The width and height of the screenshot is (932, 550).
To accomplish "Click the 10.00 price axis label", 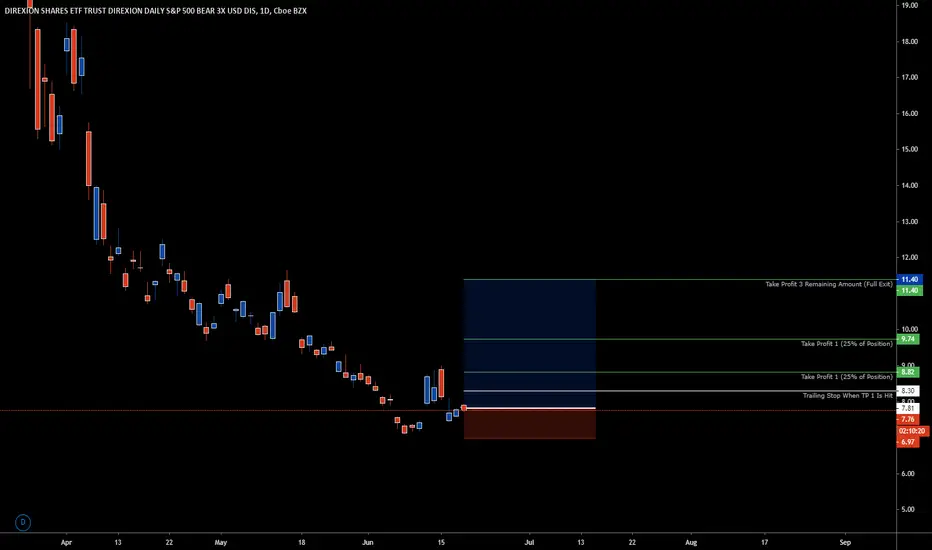I will [x=909, y=329].
